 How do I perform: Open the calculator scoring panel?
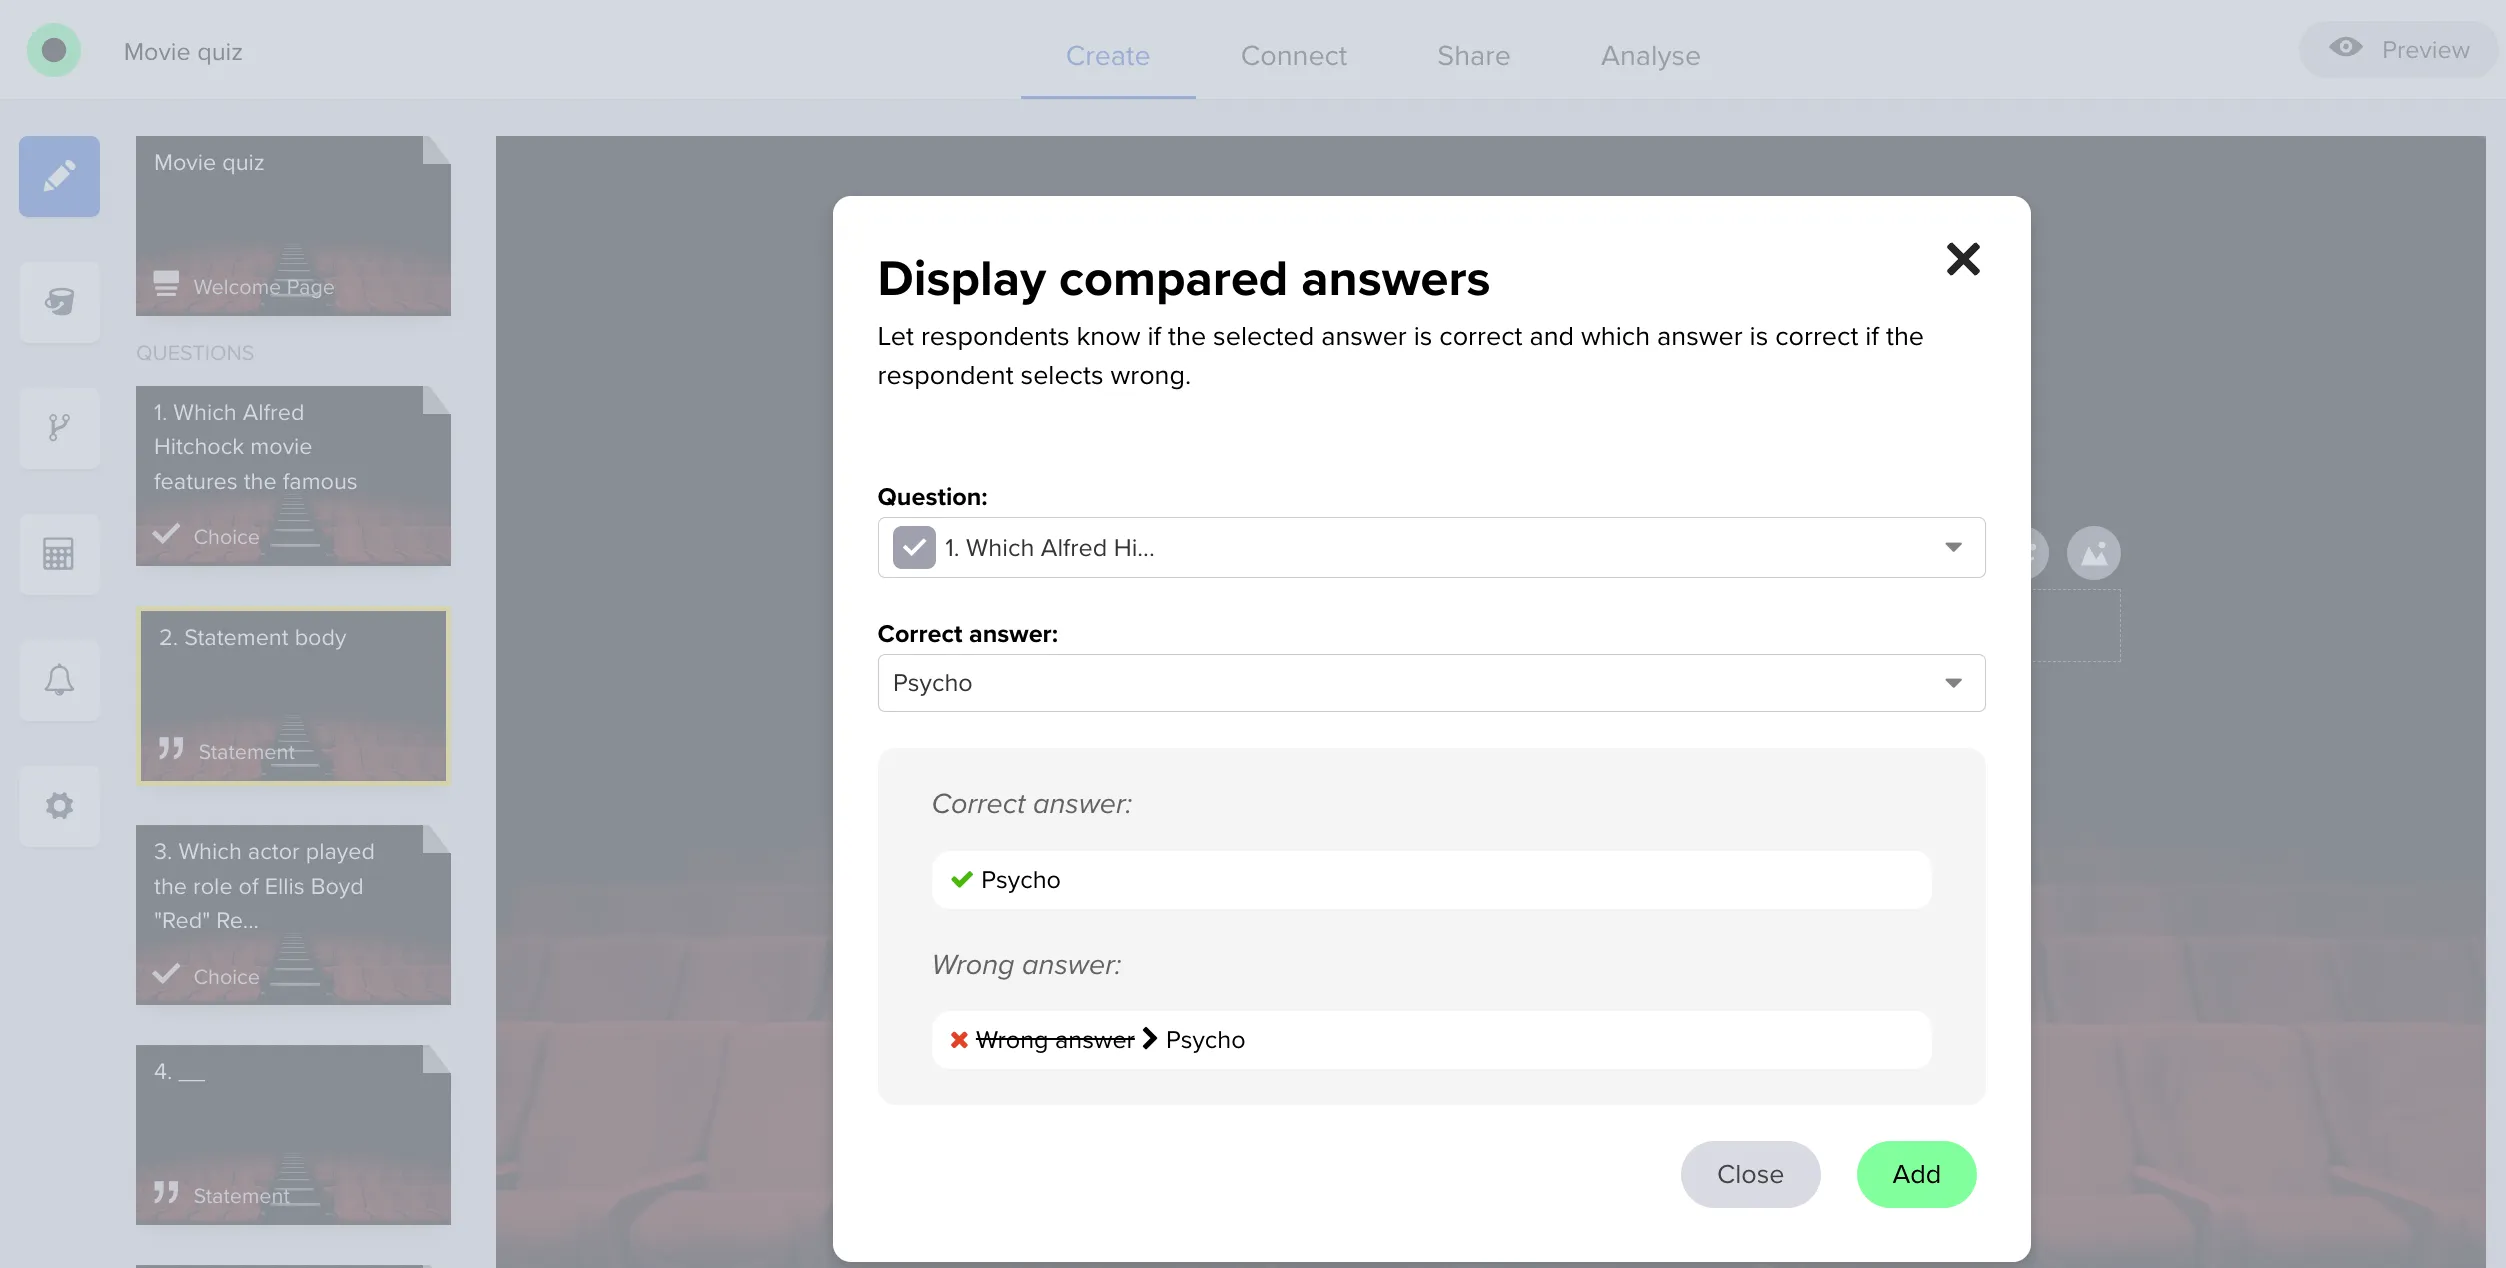click(x=58, y=553)
